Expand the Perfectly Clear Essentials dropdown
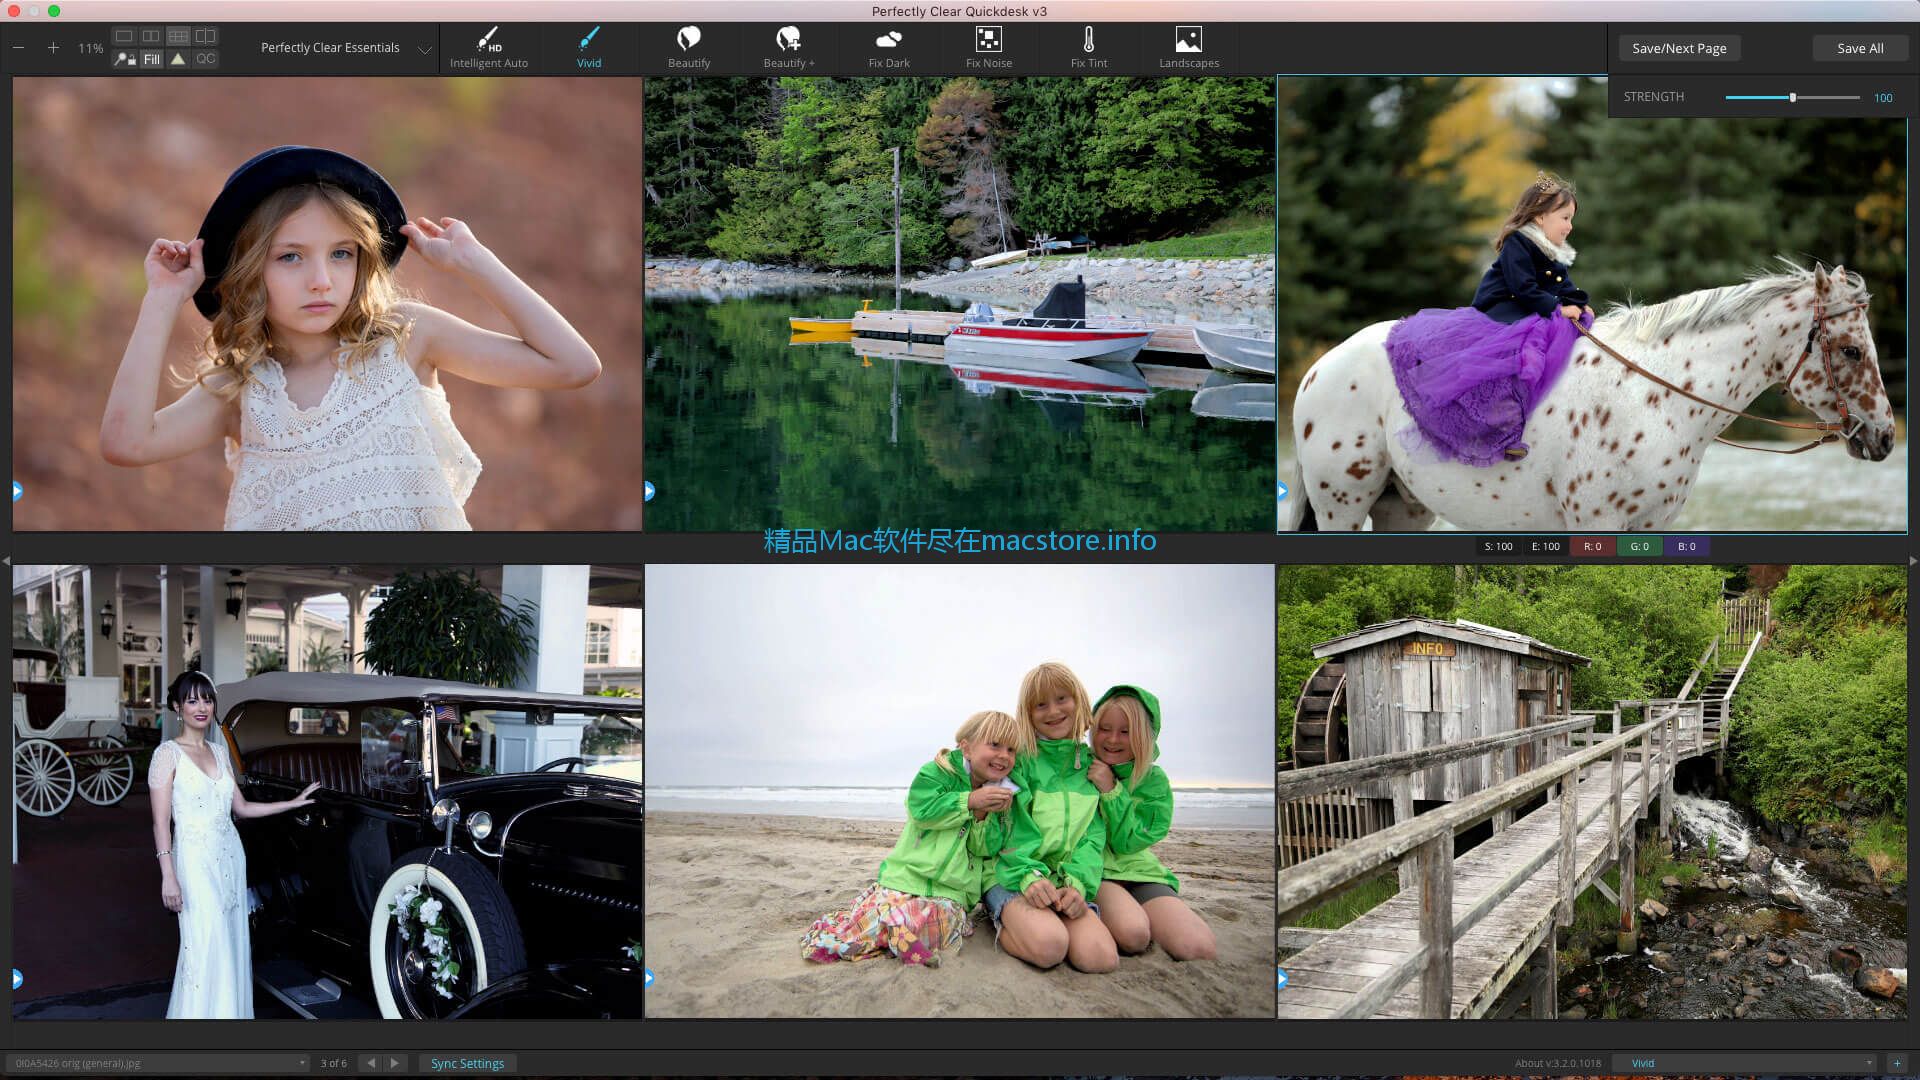Image resolution: width=1920 pixels, height=1080 pixels. tap(423, 47)
